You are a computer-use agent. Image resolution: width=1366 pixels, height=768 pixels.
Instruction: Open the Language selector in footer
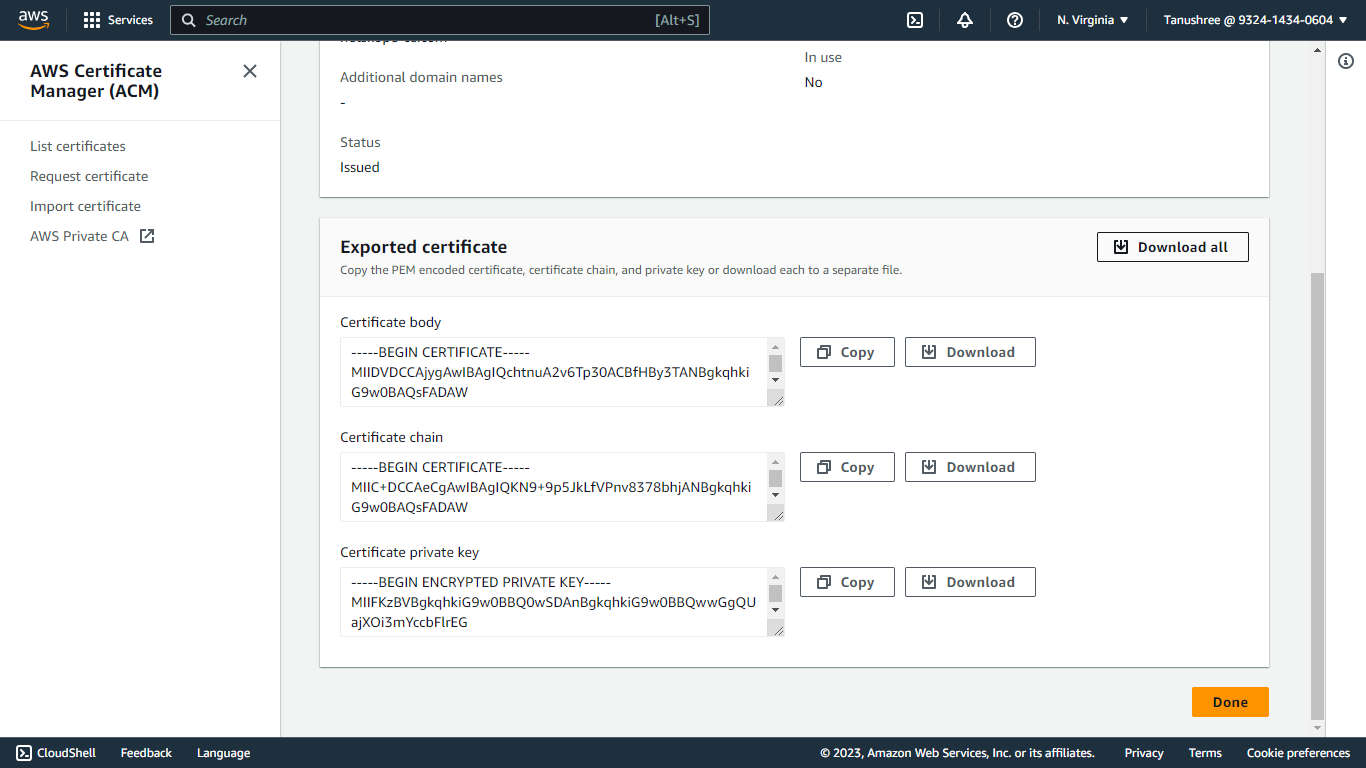tap(223, 753)
